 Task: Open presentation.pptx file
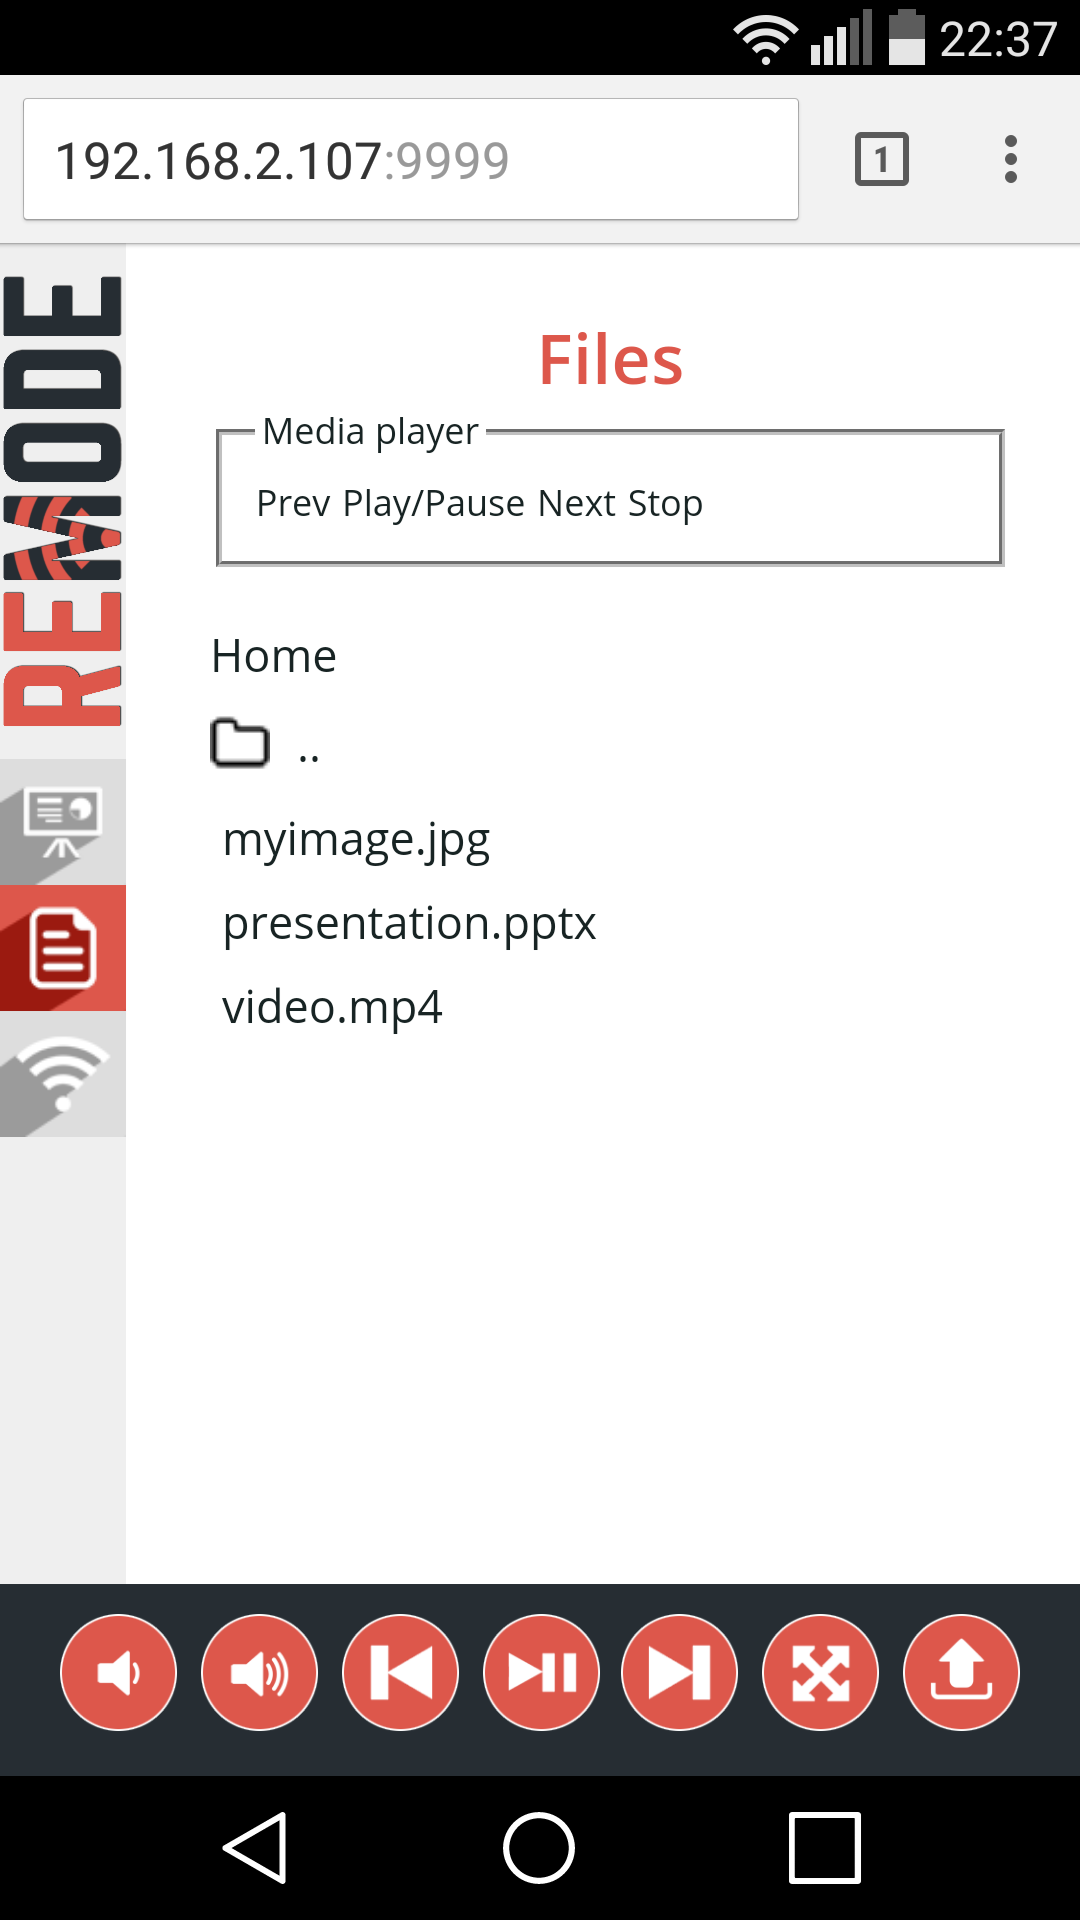pos(409,924)
